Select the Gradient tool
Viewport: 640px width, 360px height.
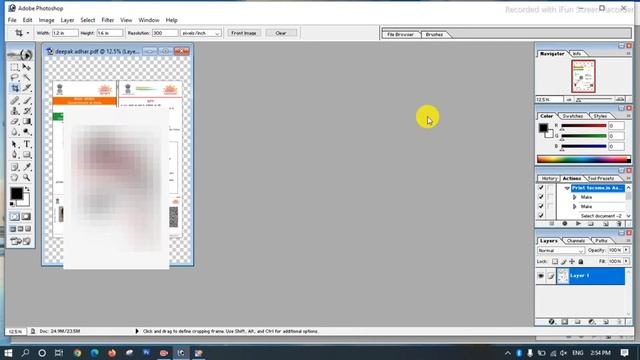pyautogui.click(x=27, y=122)
